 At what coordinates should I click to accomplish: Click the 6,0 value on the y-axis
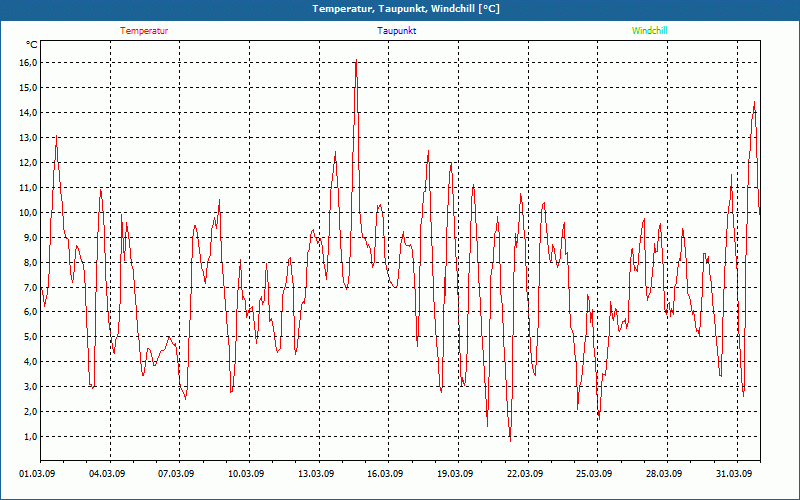click(x=31, y=312)
